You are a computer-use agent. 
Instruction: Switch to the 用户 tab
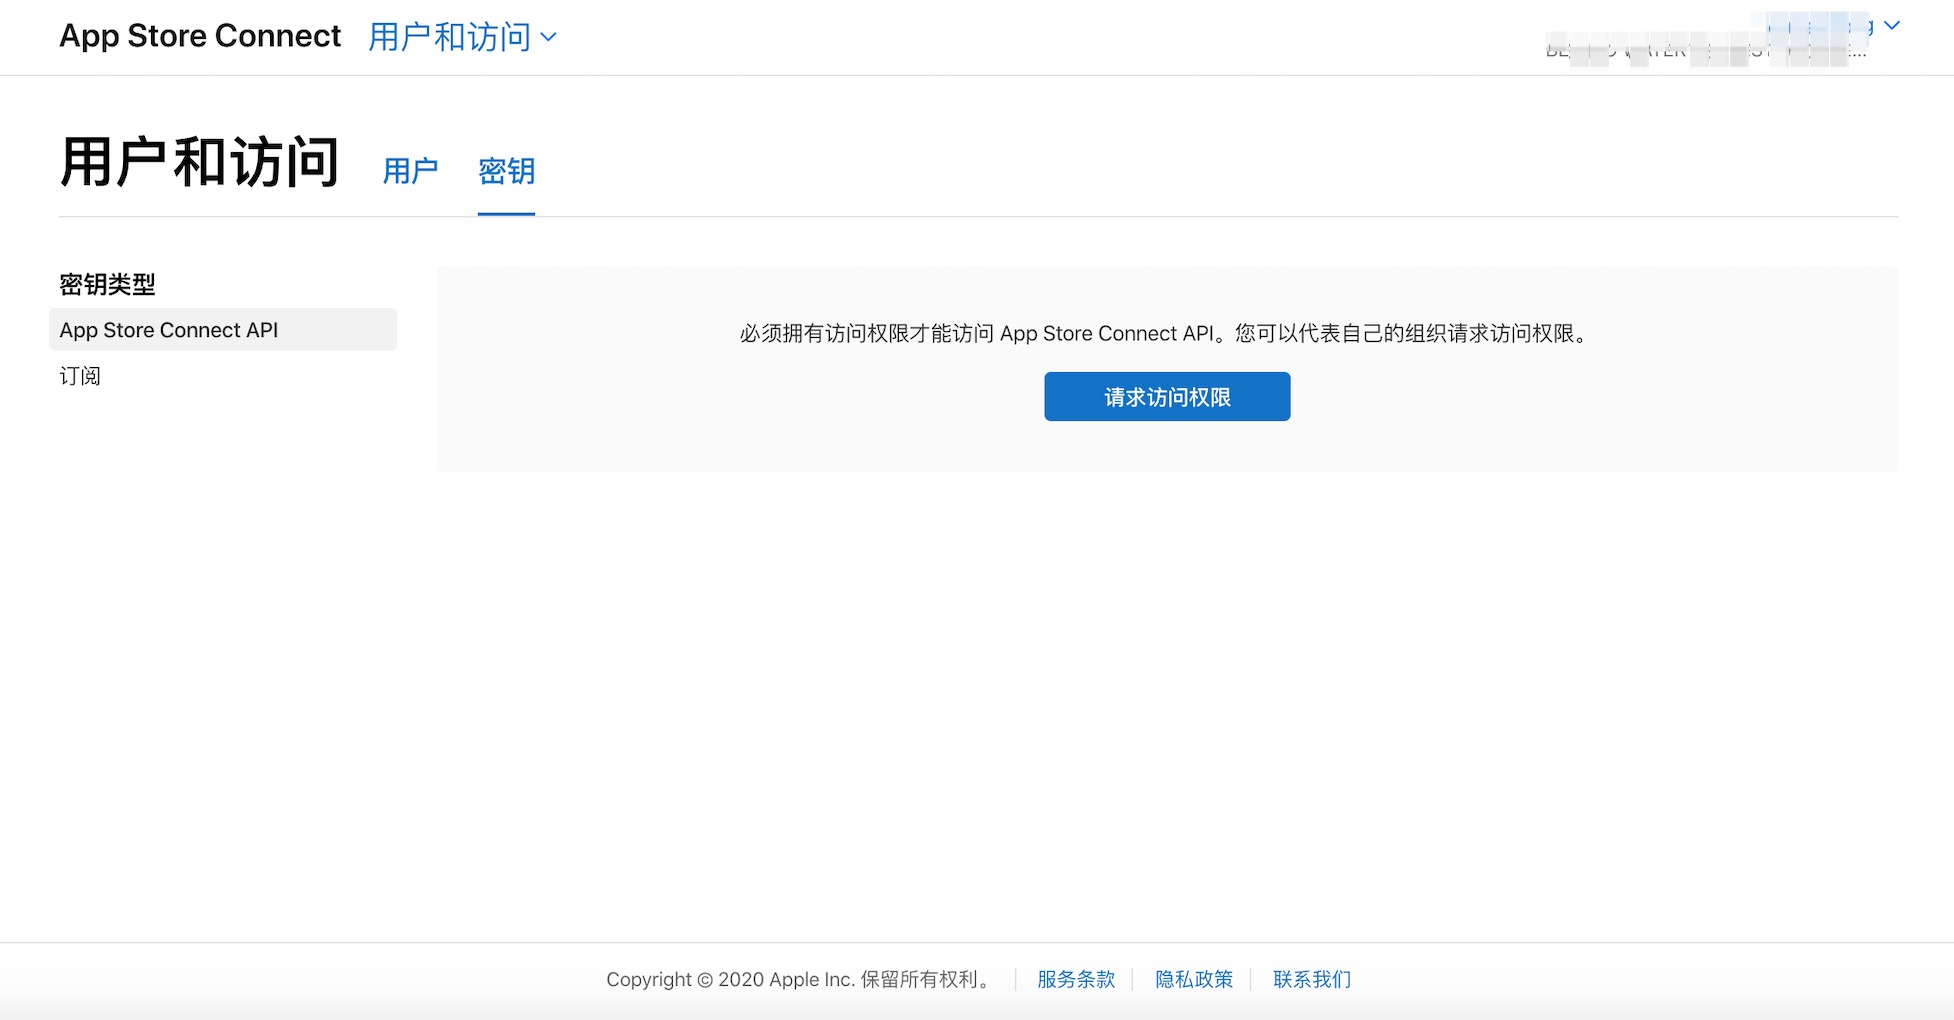pos(410,171)
